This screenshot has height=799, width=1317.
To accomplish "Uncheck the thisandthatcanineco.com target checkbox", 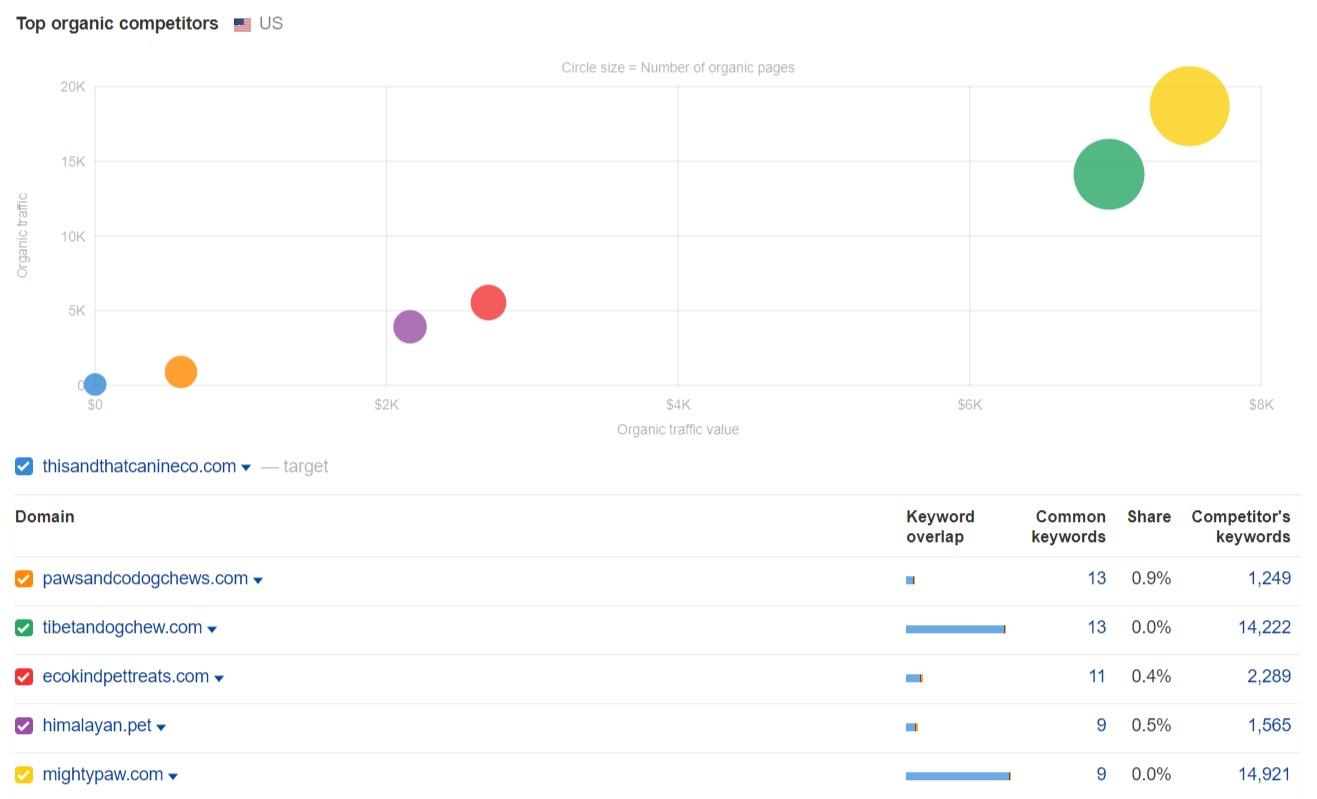I will coord(24,466).
